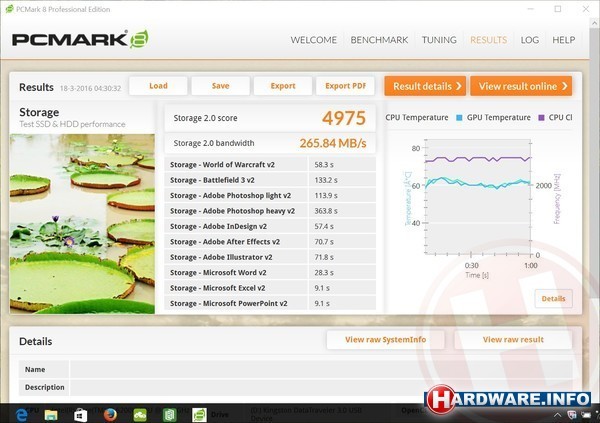Click the Export button

[x=283, y=86]
